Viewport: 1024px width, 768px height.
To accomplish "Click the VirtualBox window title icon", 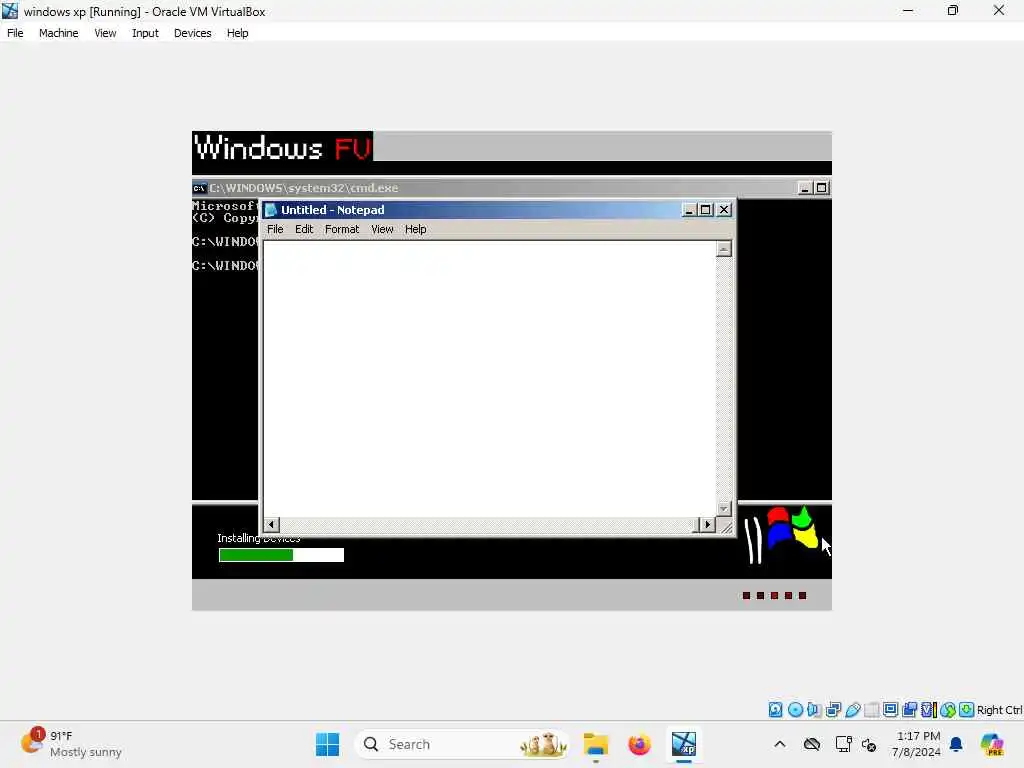I will coord(10,11).
